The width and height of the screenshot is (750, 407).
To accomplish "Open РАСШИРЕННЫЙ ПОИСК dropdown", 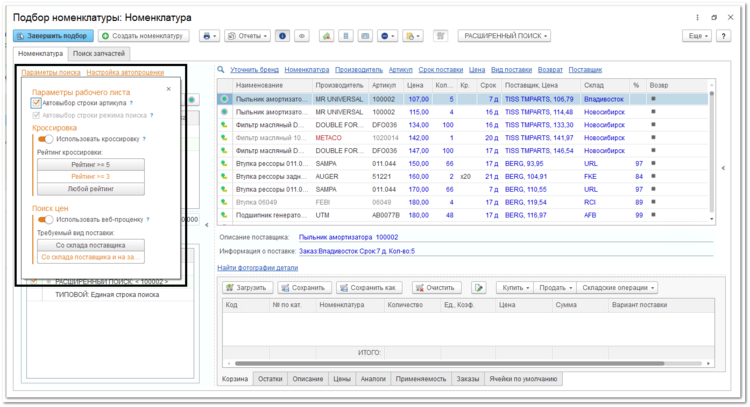I will 505,36.
